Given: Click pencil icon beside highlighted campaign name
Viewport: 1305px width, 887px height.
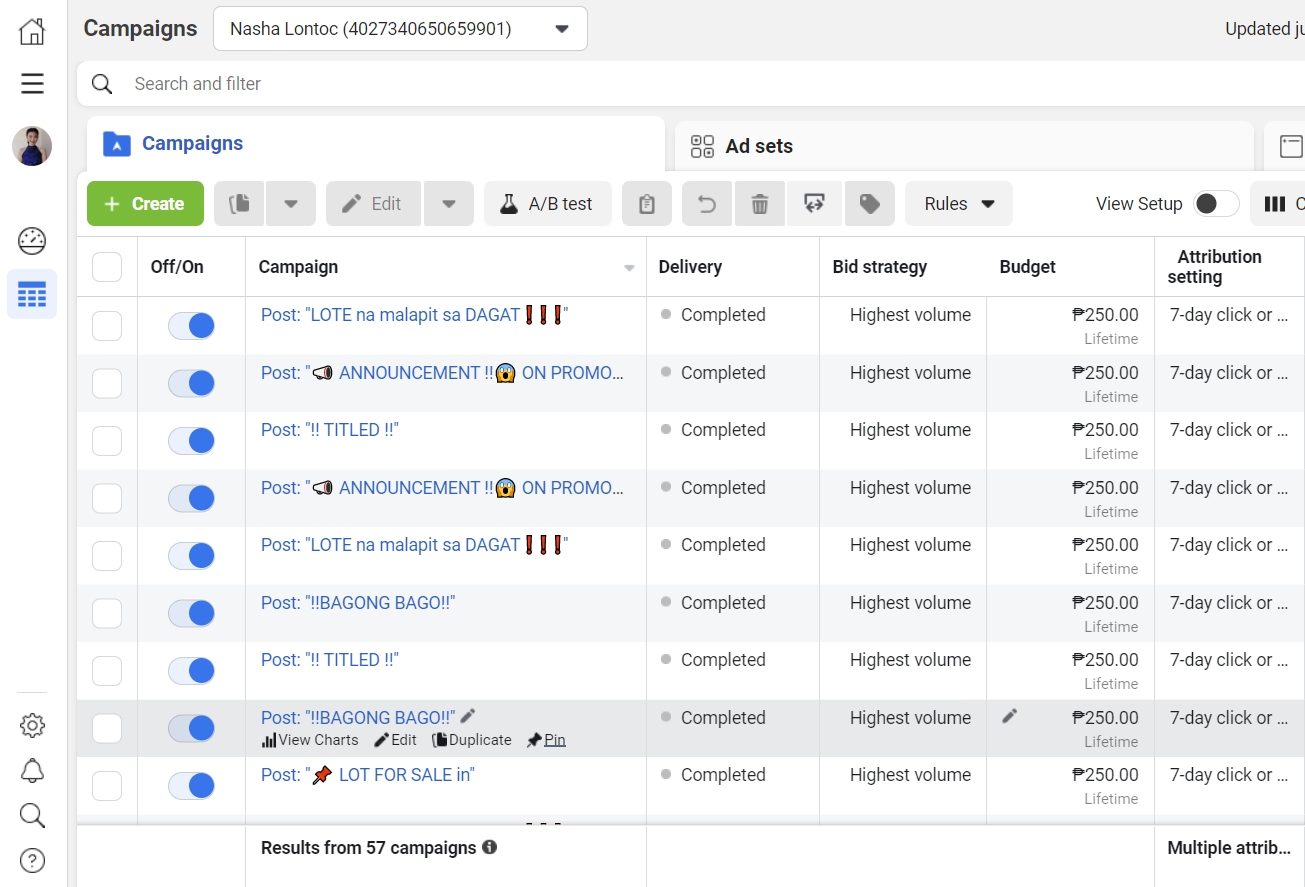Looking at the screenshot, I should [468, 716].
